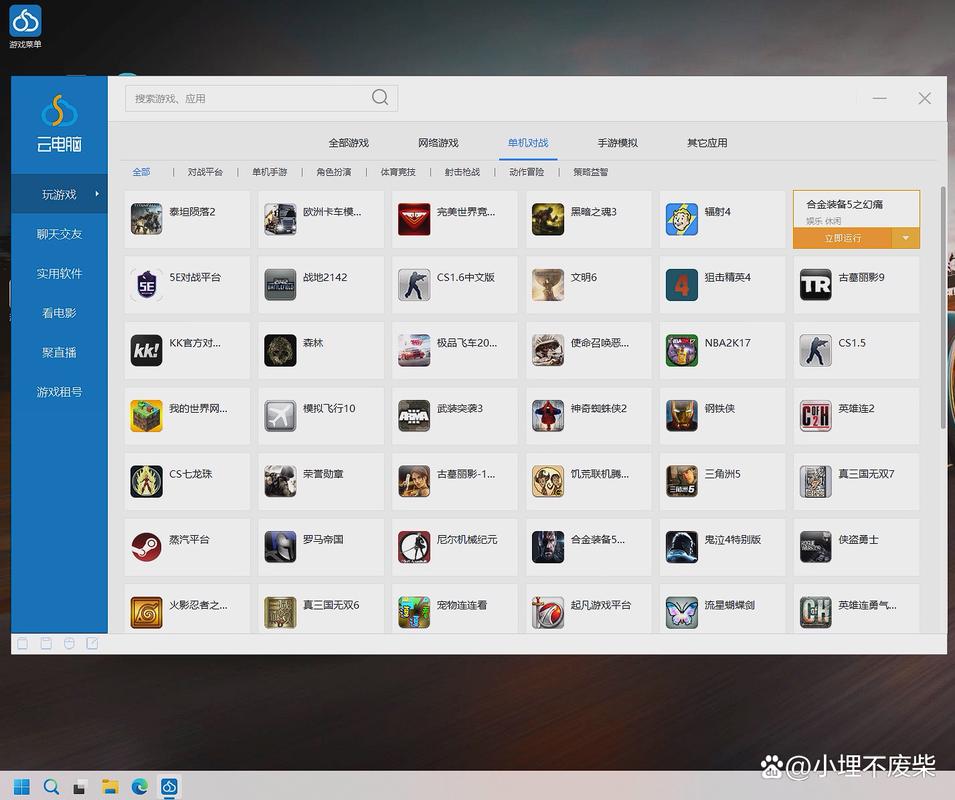The width and height of the screenshot is (955, 800).
Task: Open Need for Speed (极品飞车20...) icon
Action: 414,350
